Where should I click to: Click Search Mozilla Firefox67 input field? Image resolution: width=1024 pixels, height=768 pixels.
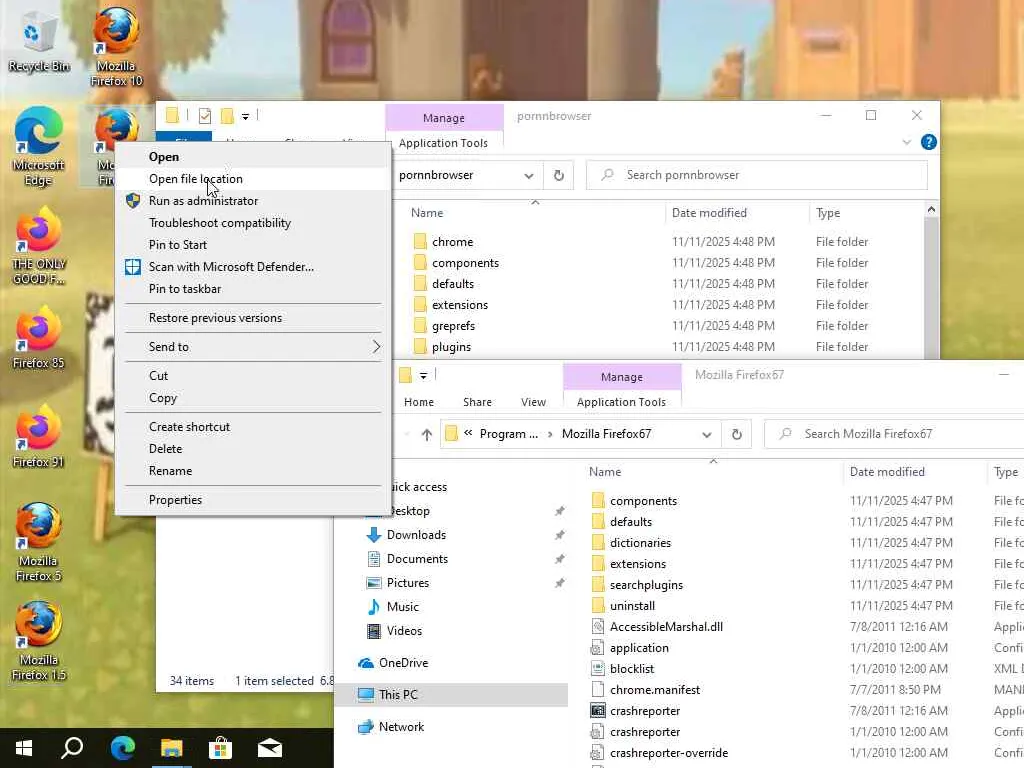[895, 434]
